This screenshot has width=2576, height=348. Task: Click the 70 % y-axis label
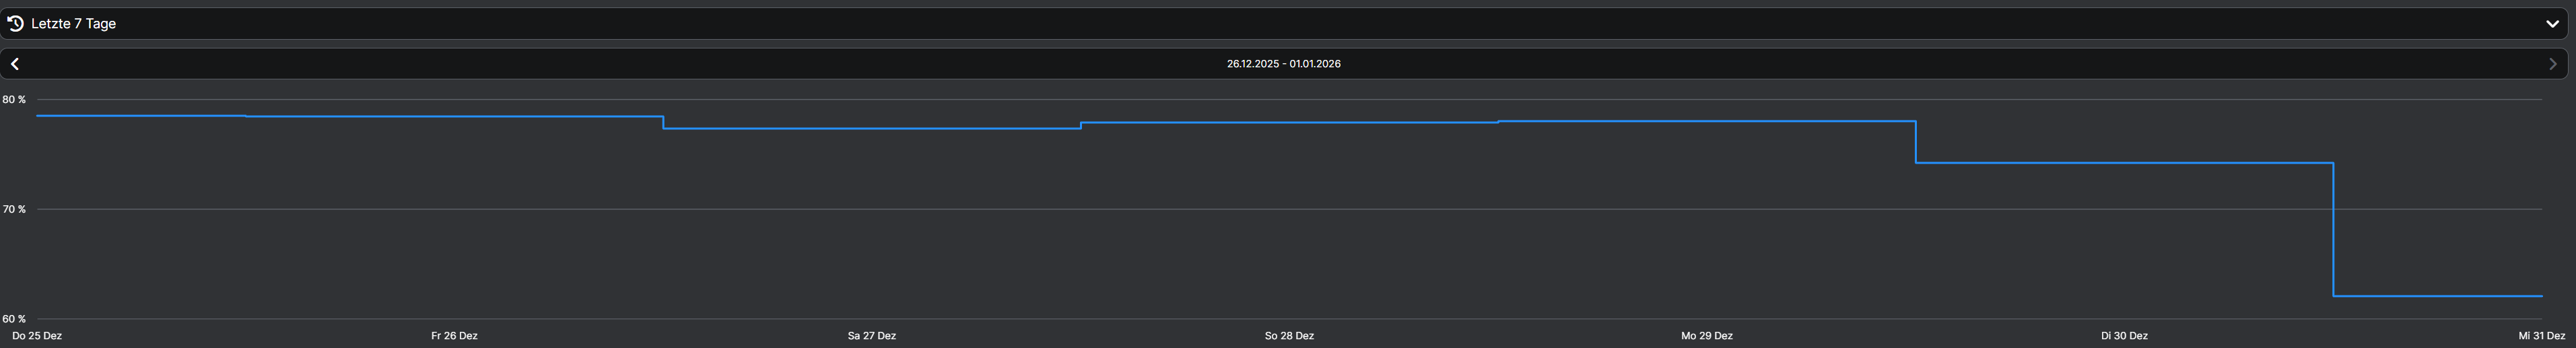pos(14,209)
